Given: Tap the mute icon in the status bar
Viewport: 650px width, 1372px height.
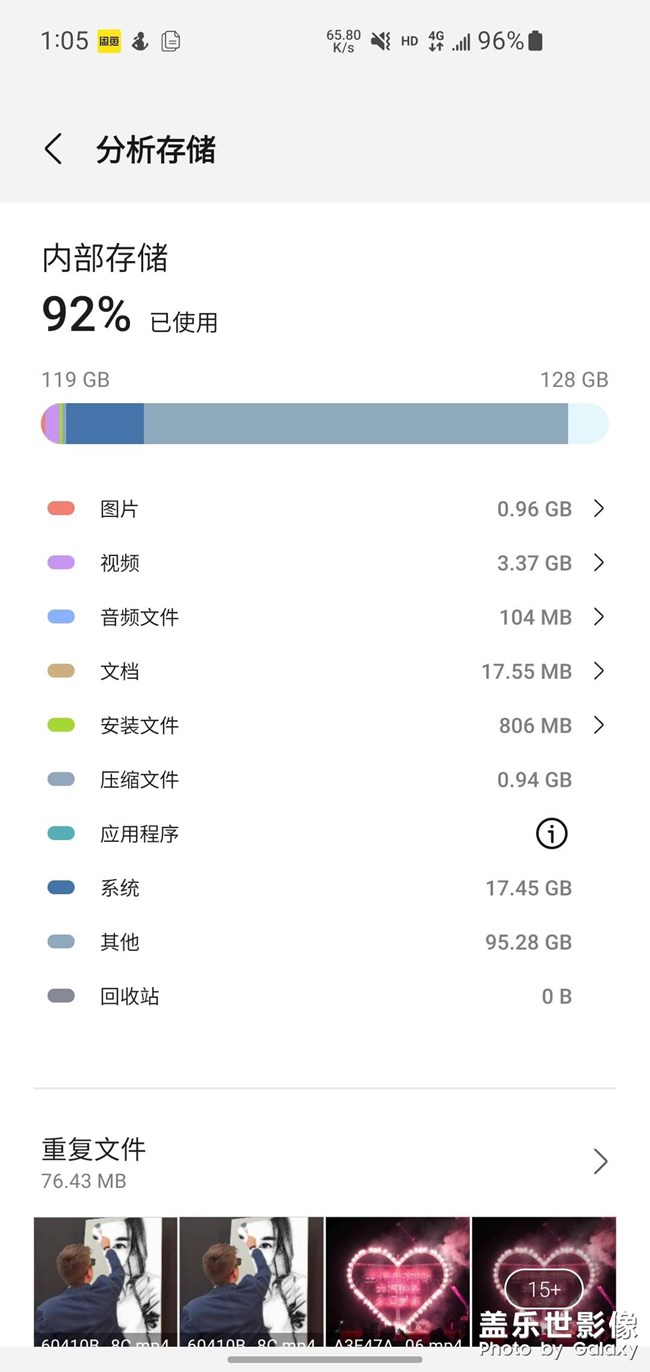Looking at the screenshot, I should pyautogui.click(x=381, y=41).
